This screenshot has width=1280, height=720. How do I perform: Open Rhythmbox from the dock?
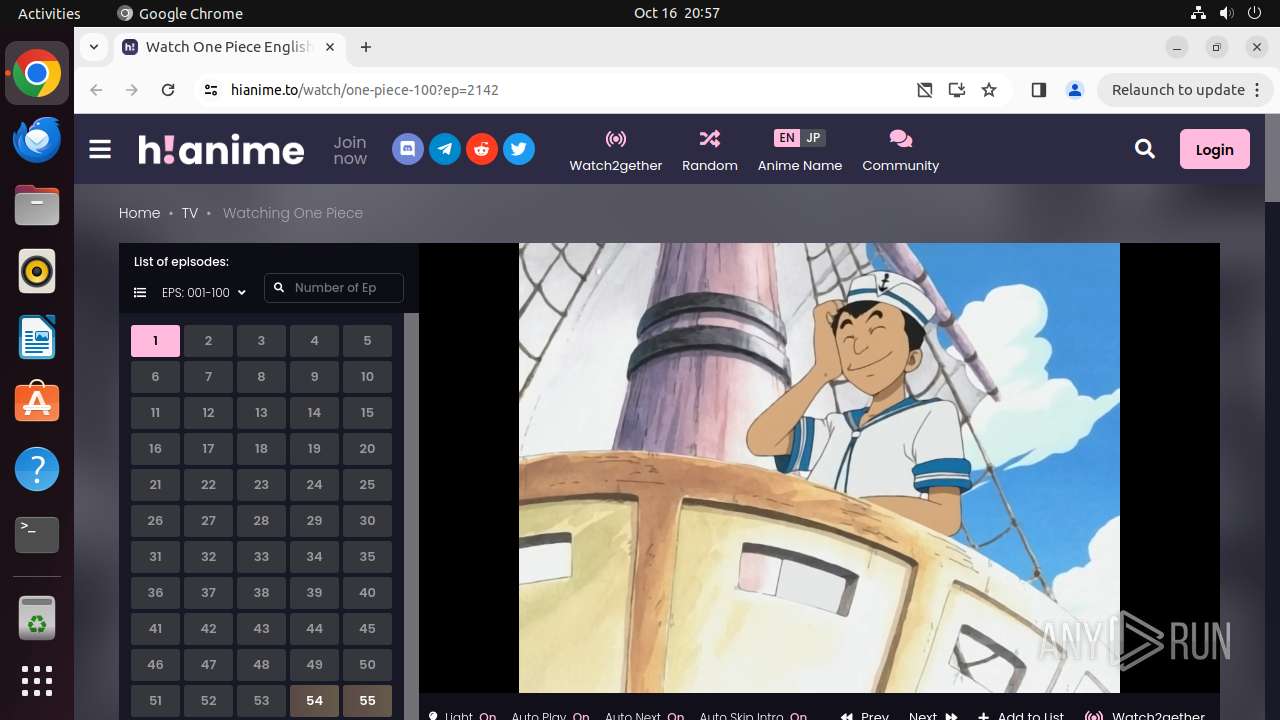pyautogui.click(x=37, y=271)
